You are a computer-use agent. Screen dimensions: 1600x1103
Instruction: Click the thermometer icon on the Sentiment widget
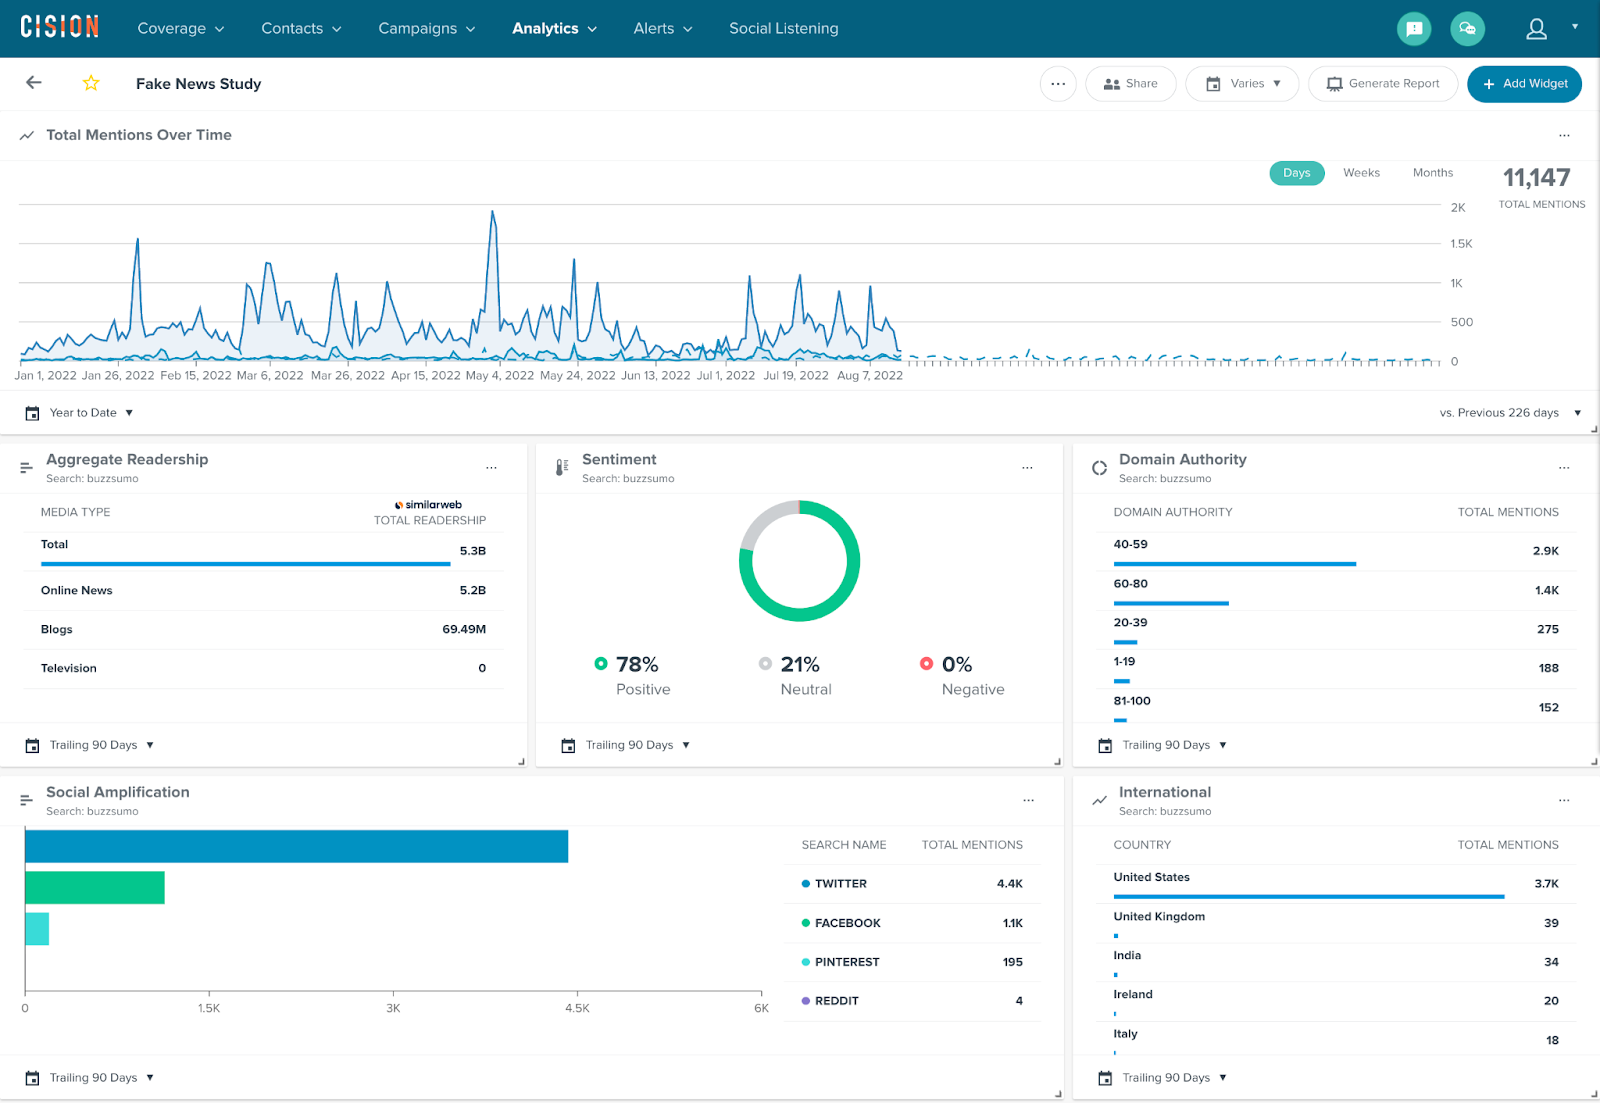pos(562,466)
